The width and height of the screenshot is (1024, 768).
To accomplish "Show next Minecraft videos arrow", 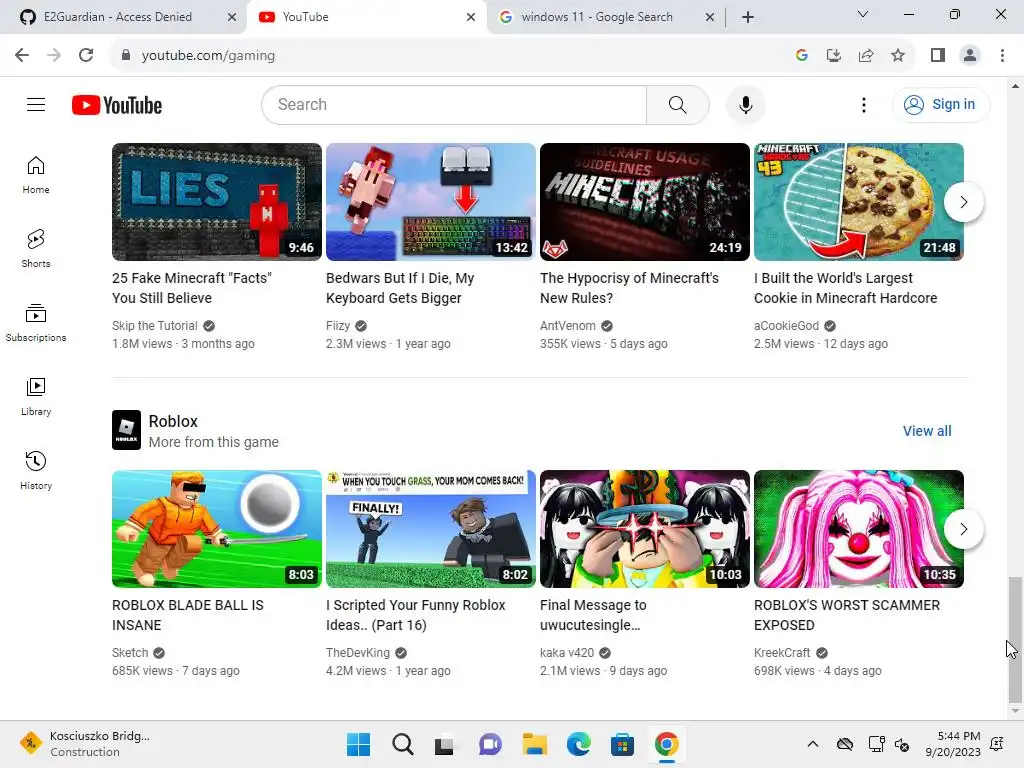I will (963, 202).
